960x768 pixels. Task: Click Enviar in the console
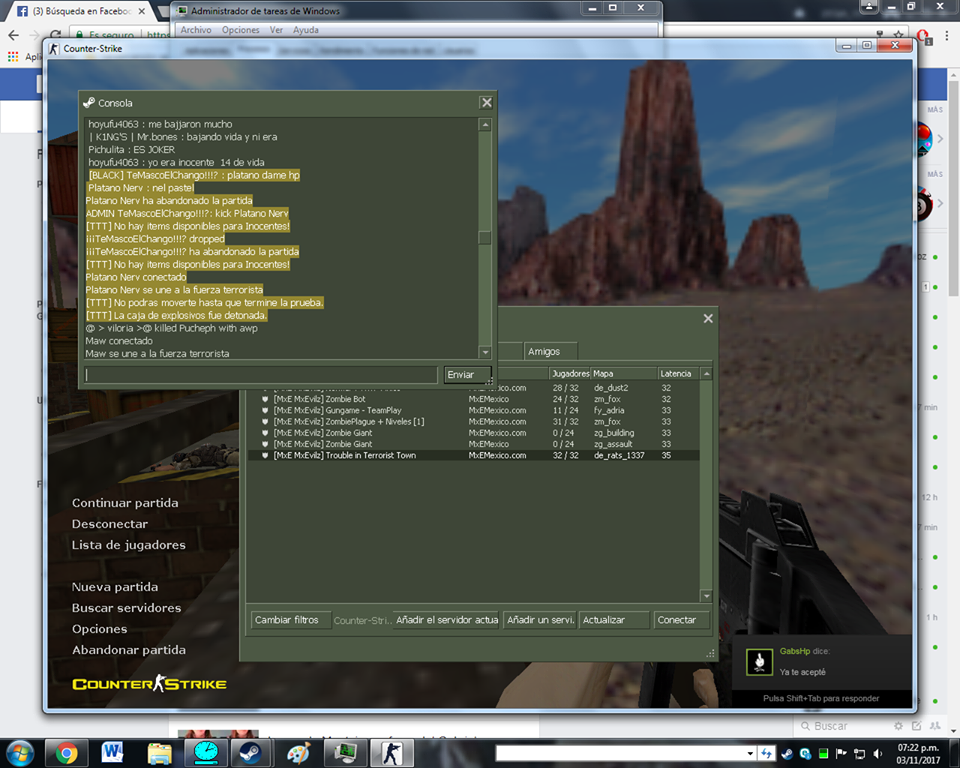tap(467, 375)
